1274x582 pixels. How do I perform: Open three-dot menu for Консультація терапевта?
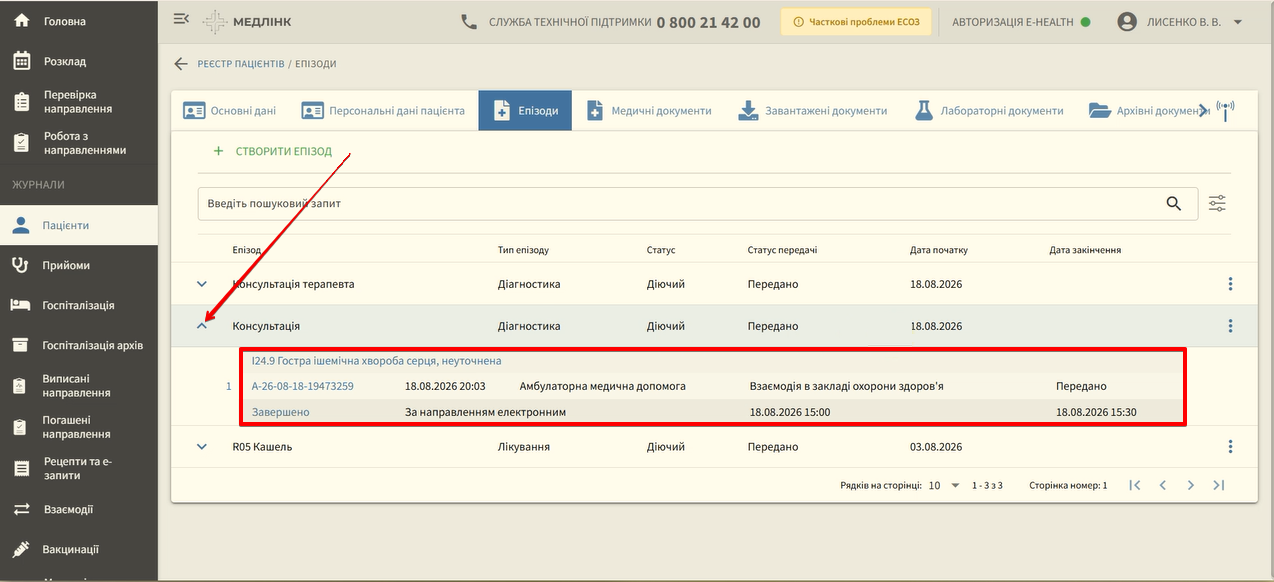pyautogui.click(x=1230, y=284)
